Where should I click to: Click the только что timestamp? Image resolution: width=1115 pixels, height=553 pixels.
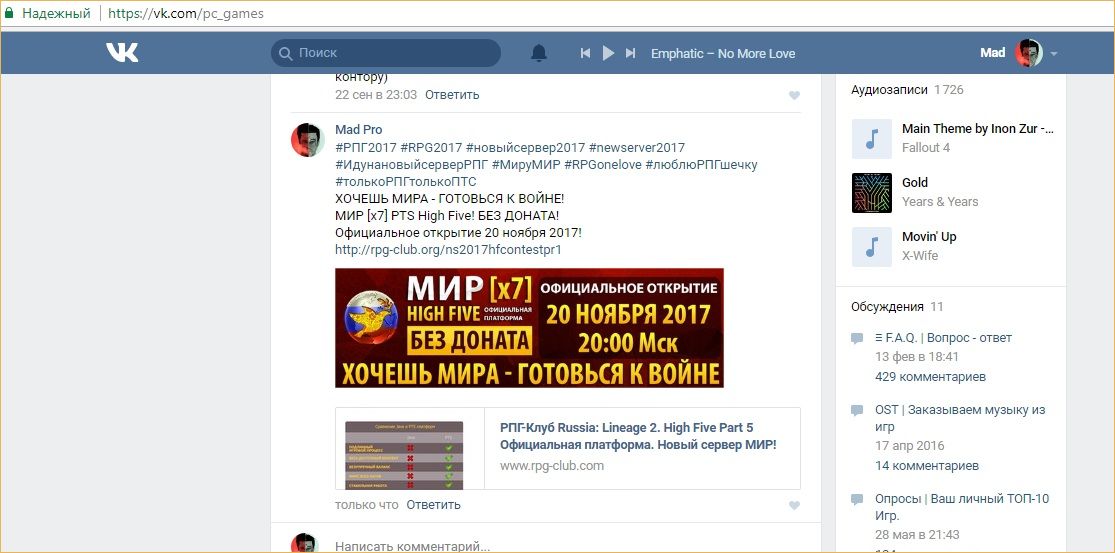coord(367,505)
